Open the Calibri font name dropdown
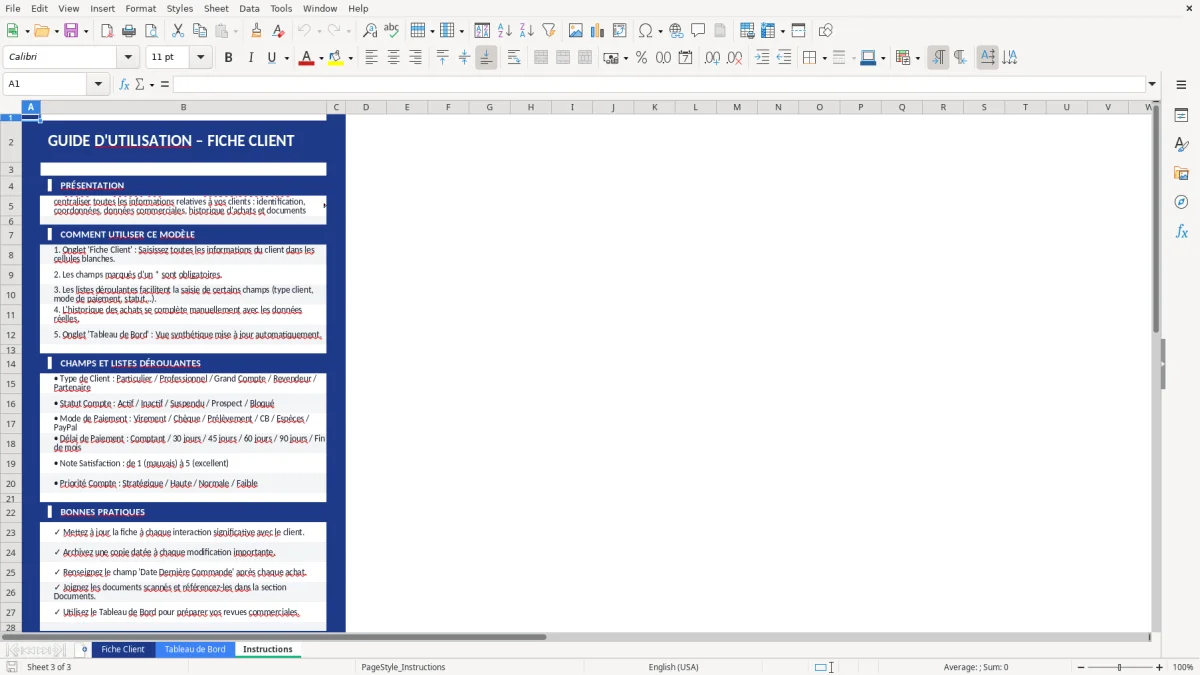 [x=127, y=57]
